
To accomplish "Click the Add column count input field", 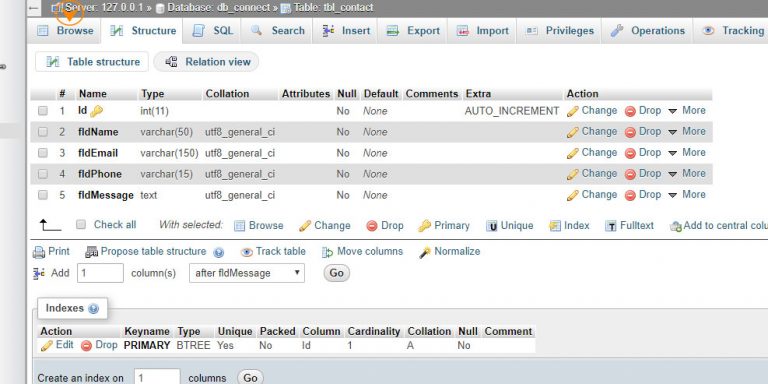I will click(x=100, y=273).
